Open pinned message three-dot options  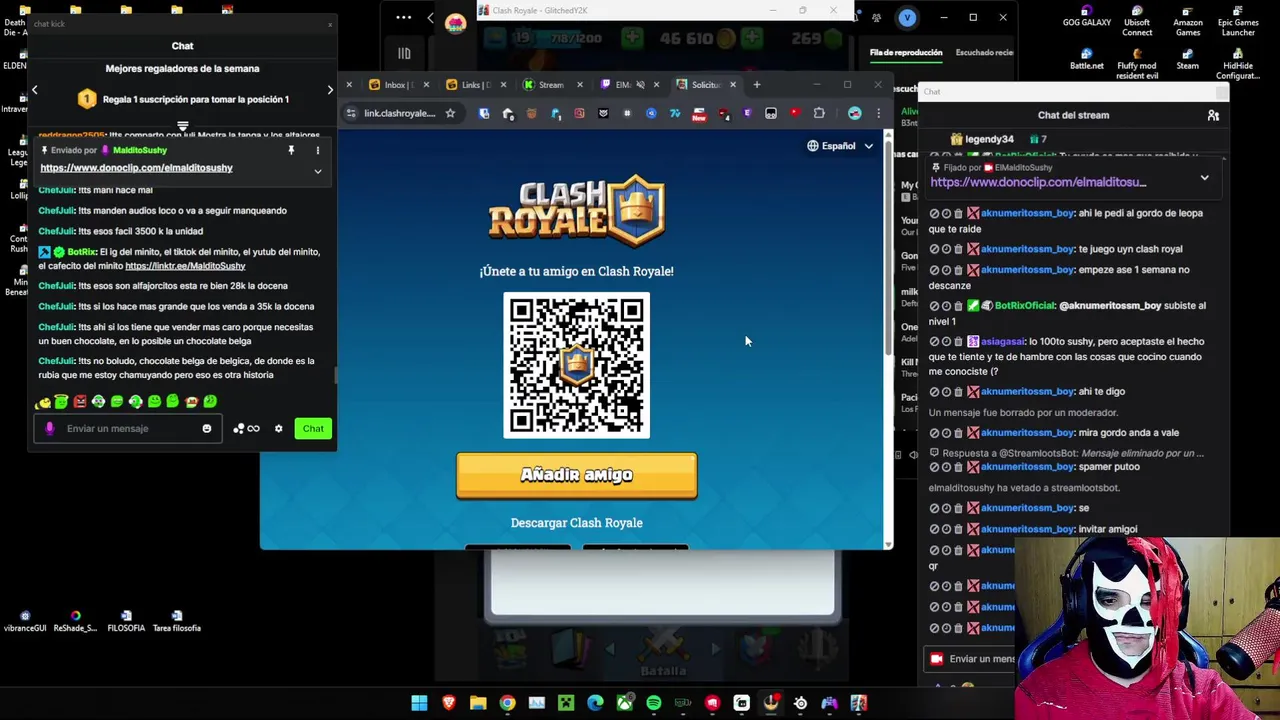(318, 150)
